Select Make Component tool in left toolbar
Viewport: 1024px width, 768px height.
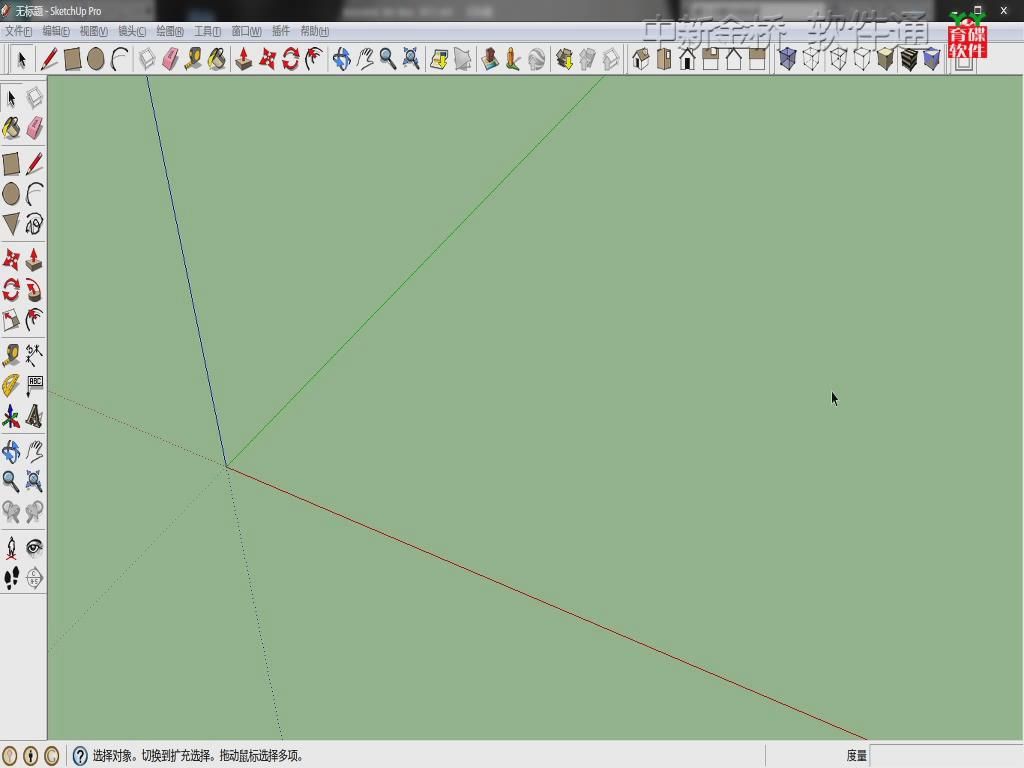pyautogui.click(x=35, y=98)
